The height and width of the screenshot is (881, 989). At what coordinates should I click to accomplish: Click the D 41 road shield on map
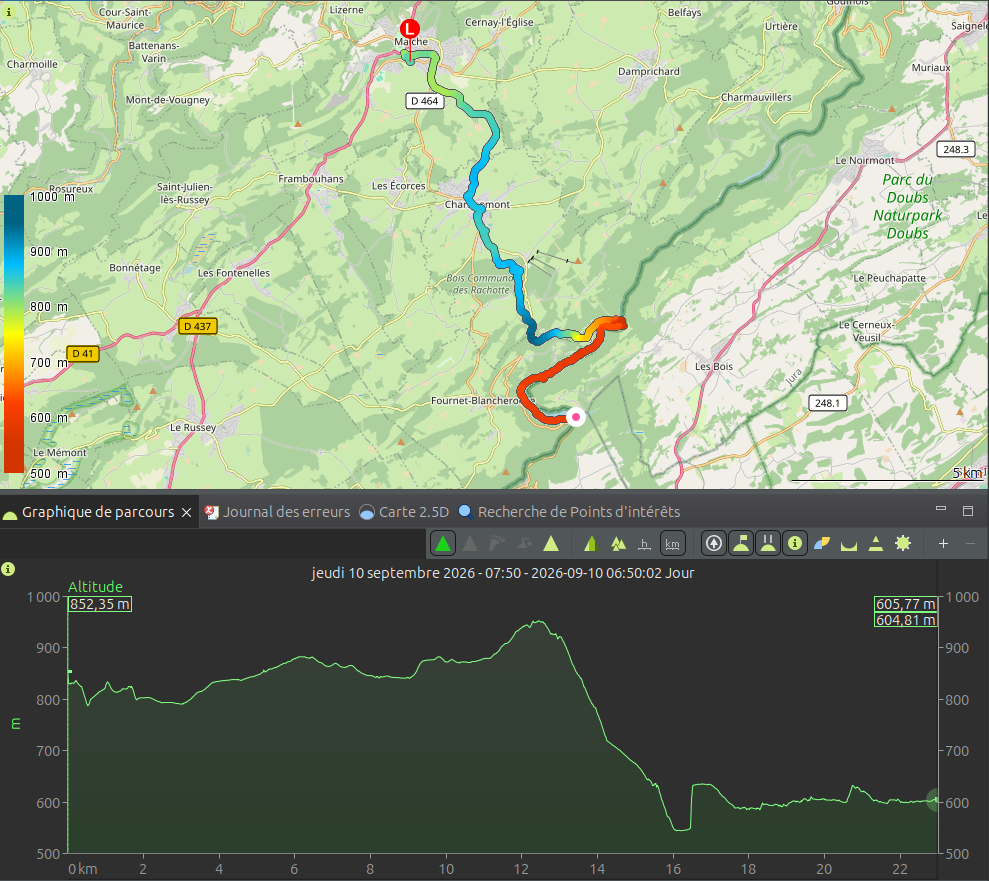83,354
